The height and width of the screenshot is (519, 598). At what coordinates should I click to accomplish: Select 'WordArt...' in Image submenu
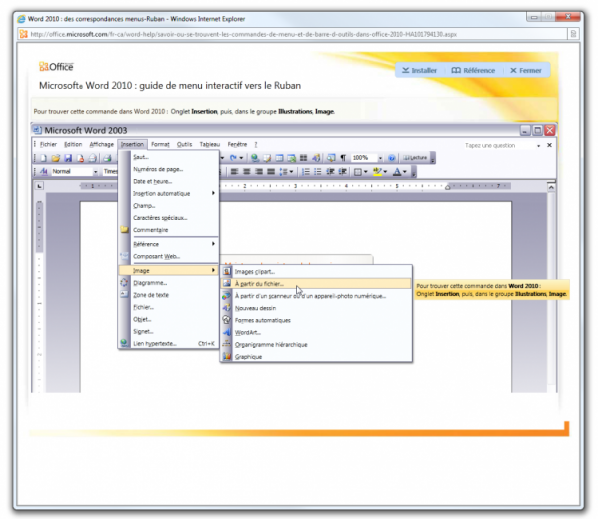tap(316, 332)
